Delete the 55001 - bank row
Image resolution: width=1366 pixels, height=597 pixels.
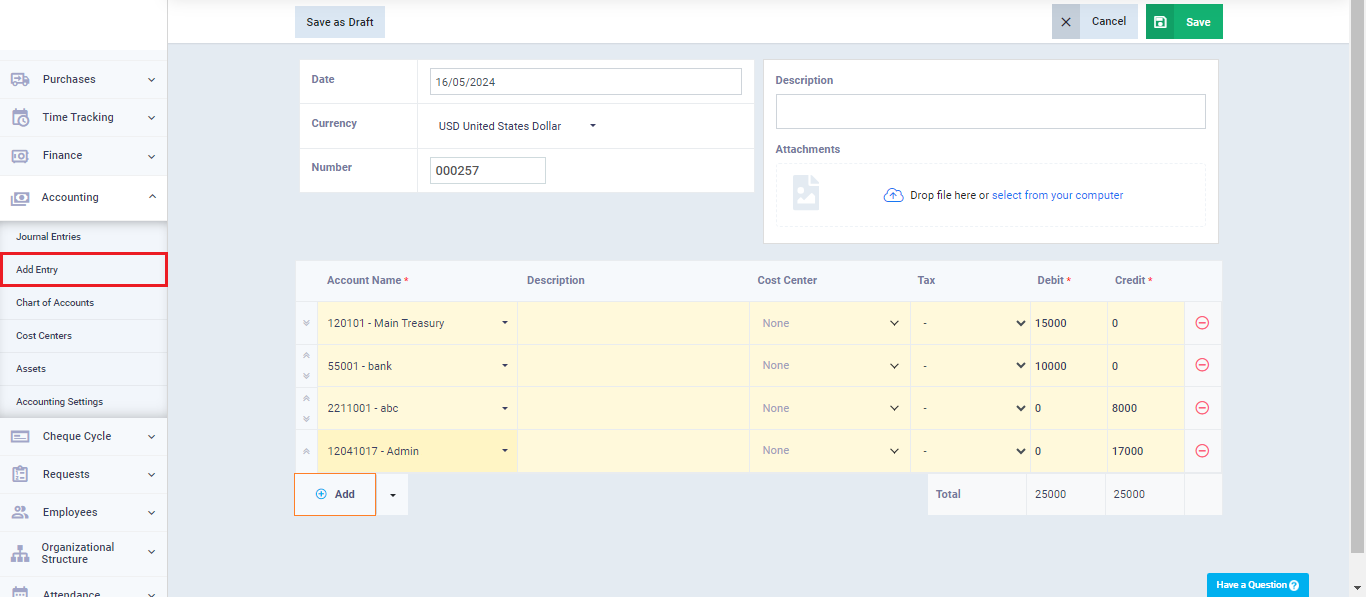(x=1202, y=366)
